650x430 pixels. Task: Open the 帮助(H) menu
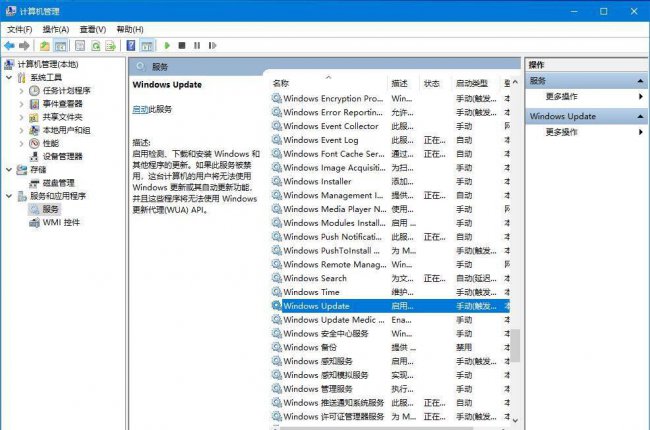point(130,29)
